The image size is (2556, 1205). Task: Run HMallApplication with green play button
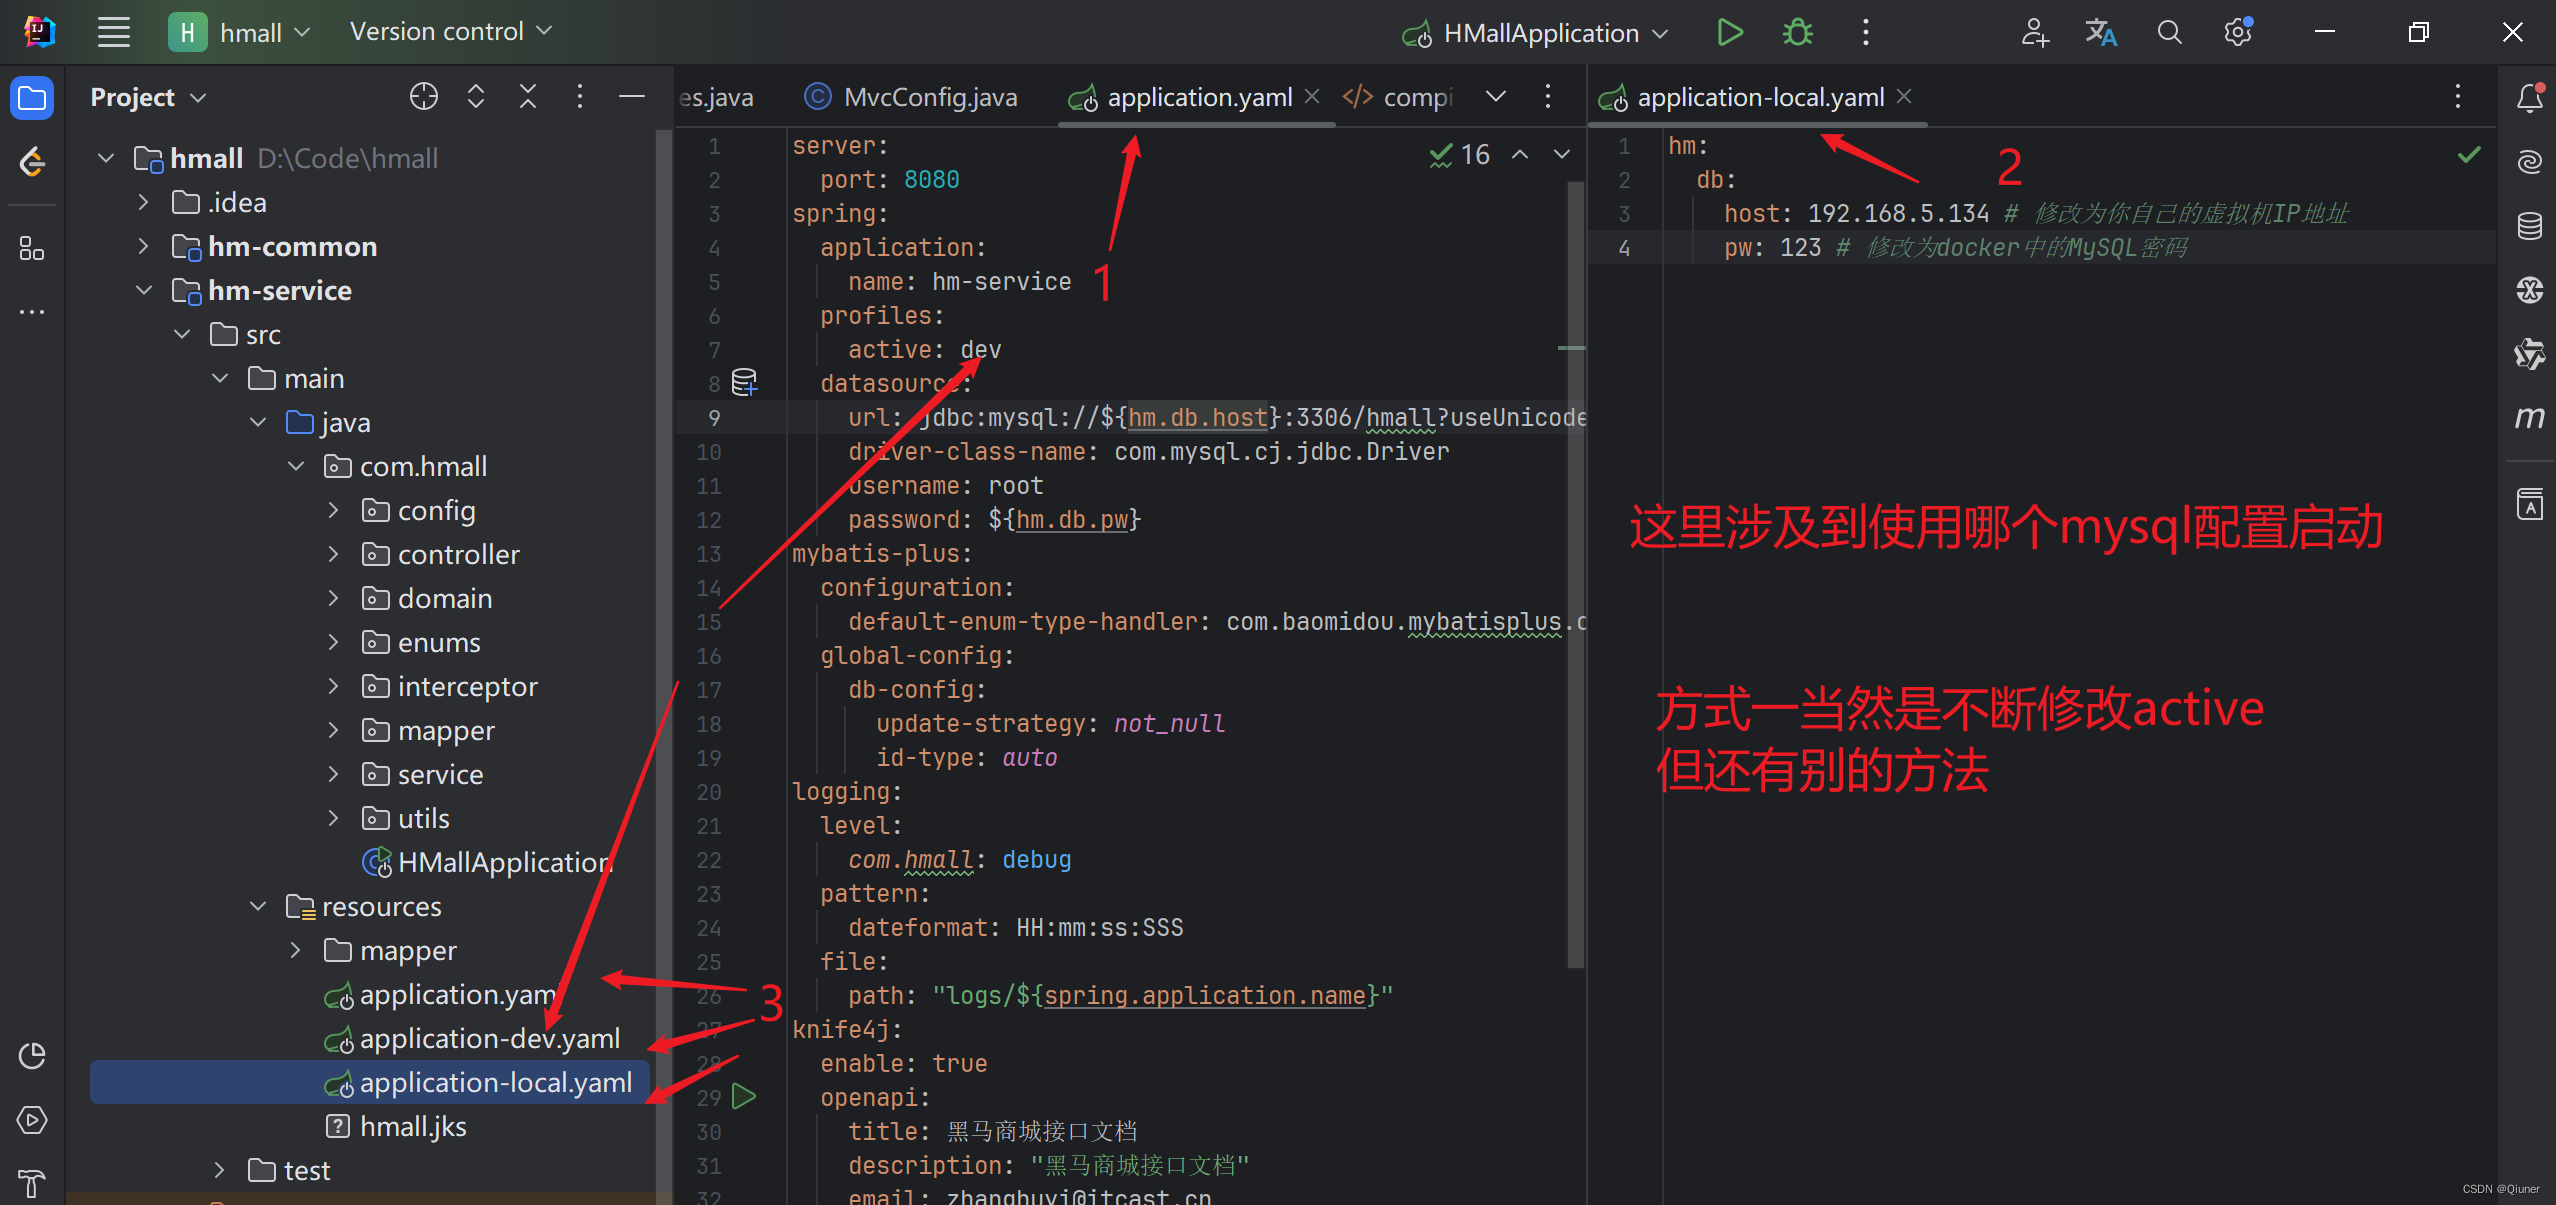[x=1730, y=32]
